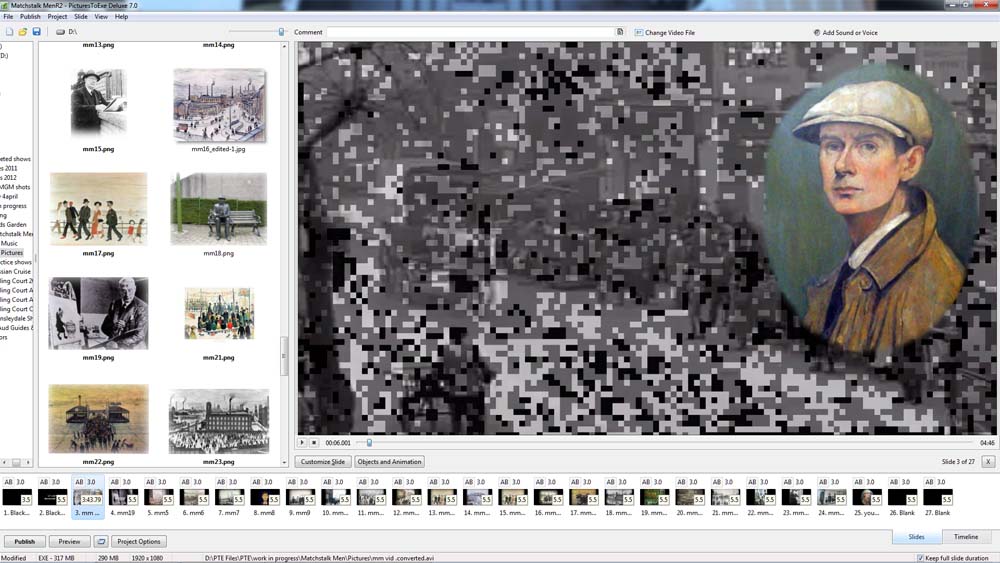
Task: Switch to the Slides tab
Action: tap(916, 537)
